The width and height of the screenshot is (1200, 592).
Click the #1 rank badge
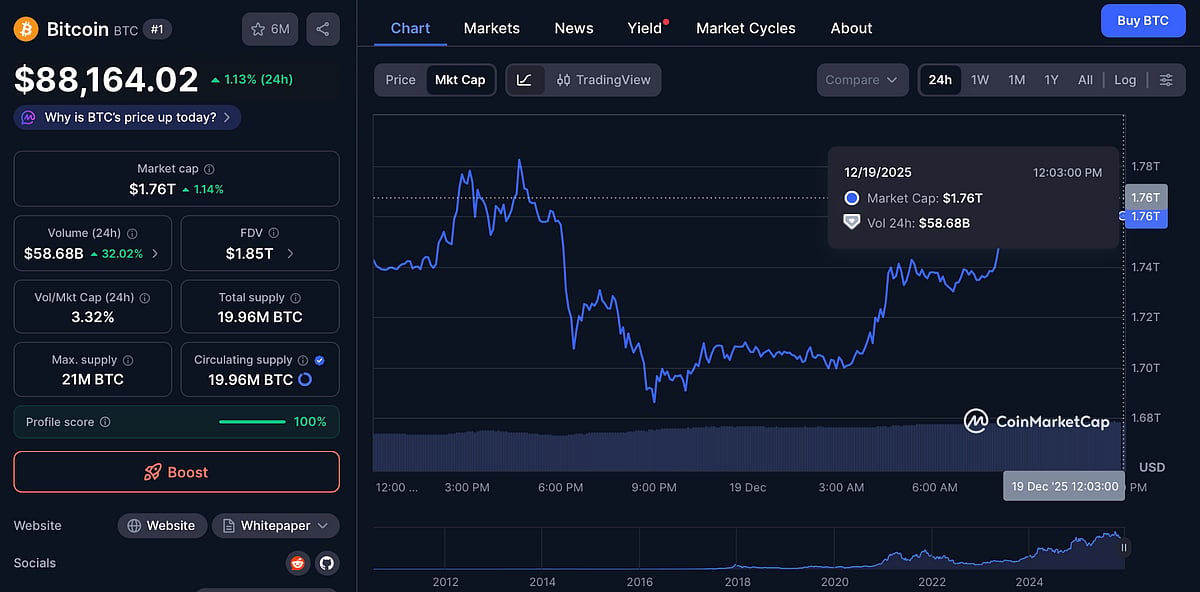tap(157, 29)
